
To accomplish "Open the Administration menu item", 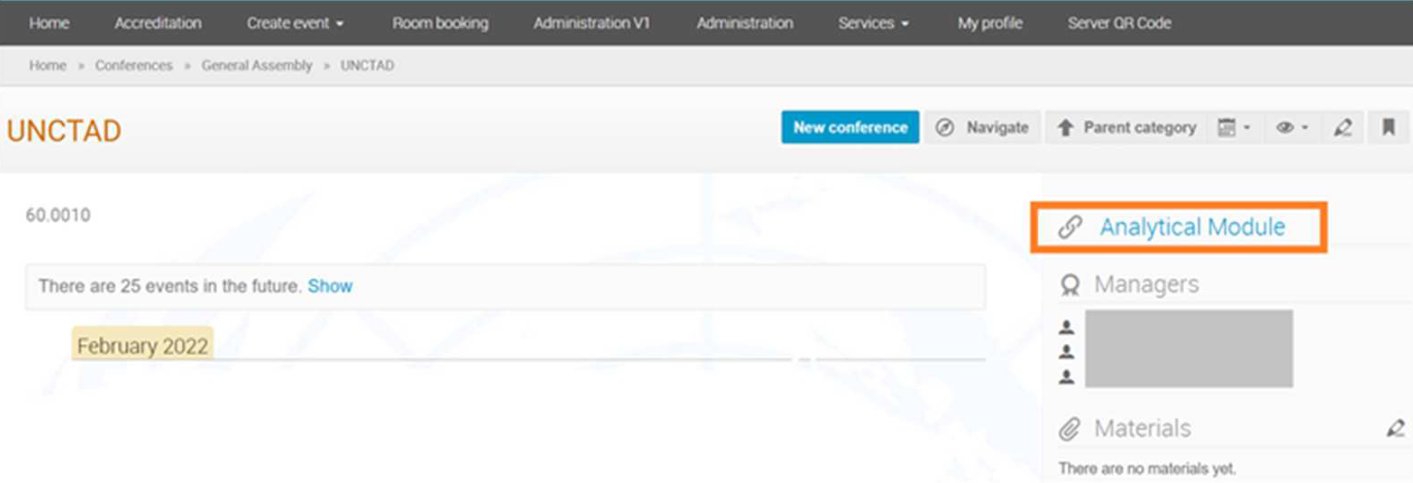I will 745,23.
